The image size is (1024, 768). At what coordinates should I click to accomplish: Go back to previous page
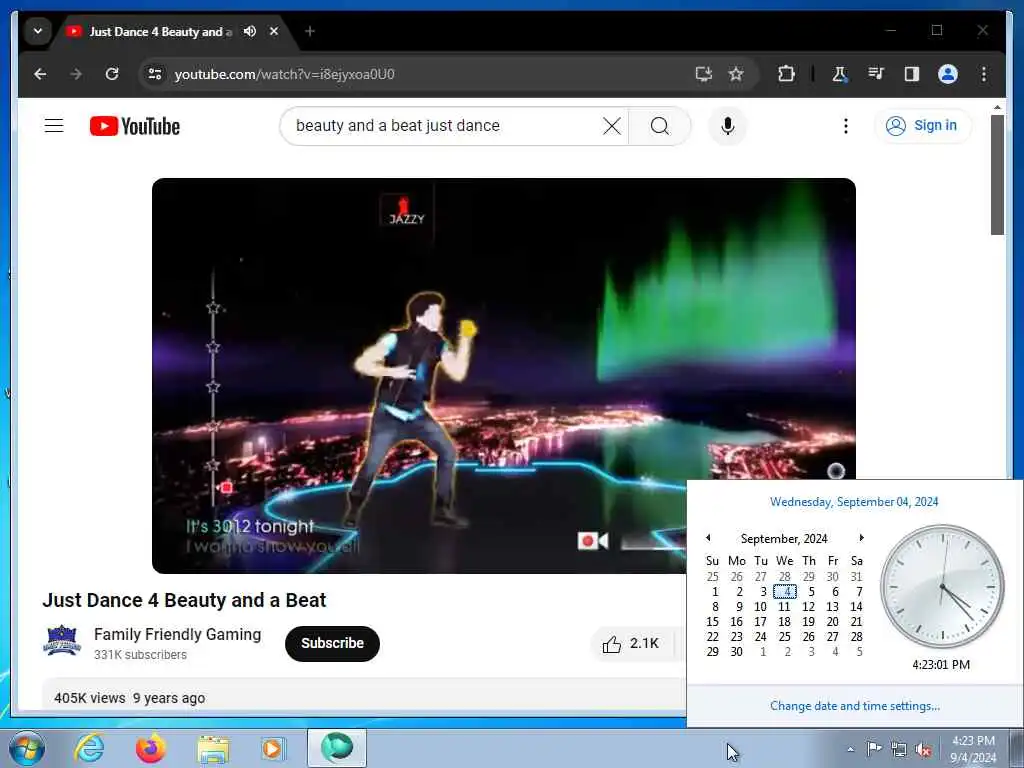(40, 74)
